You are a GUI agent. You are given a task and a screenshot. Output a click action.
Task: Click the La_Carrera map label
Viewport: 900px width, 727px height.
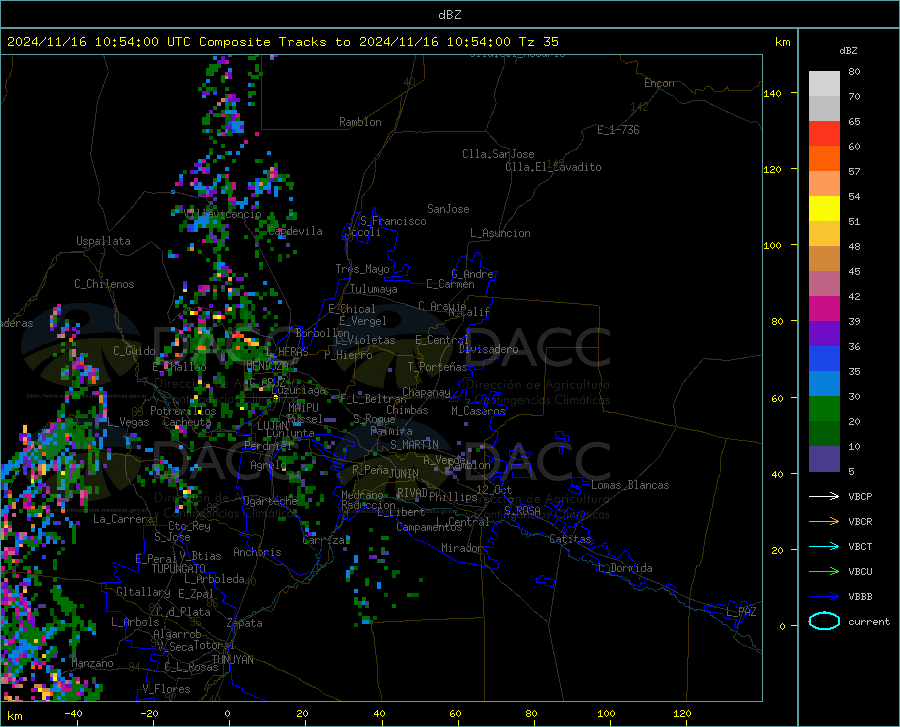point(123,519)
